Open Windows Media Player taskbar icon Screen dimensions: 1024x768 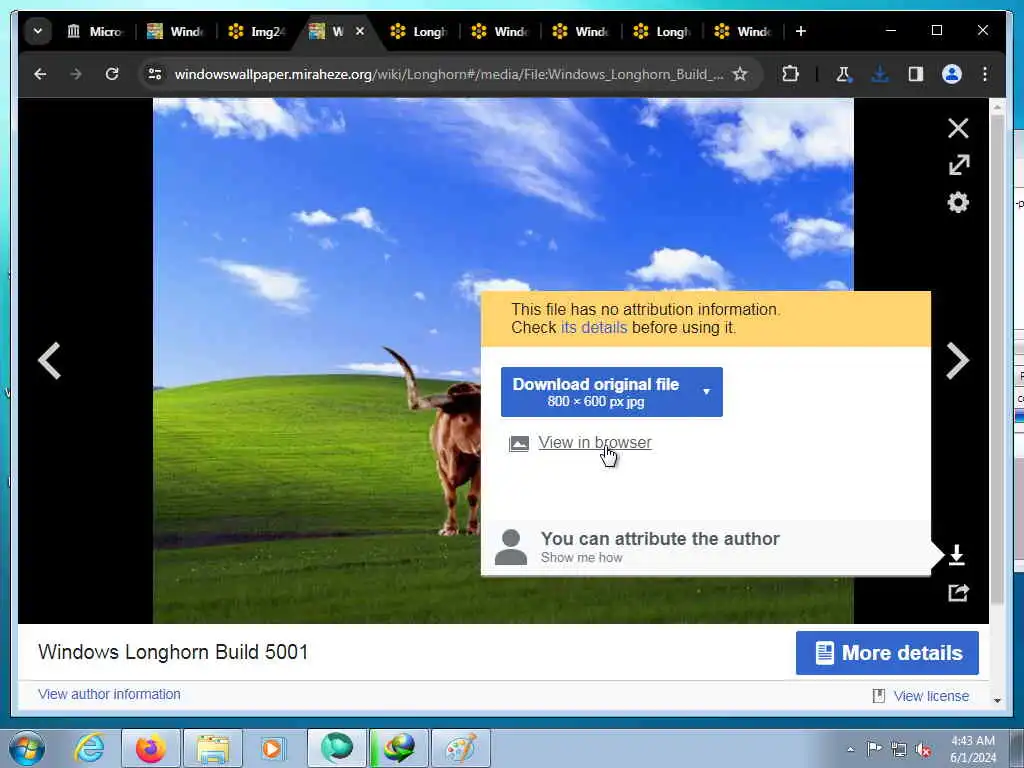click(x=272, y=748)
